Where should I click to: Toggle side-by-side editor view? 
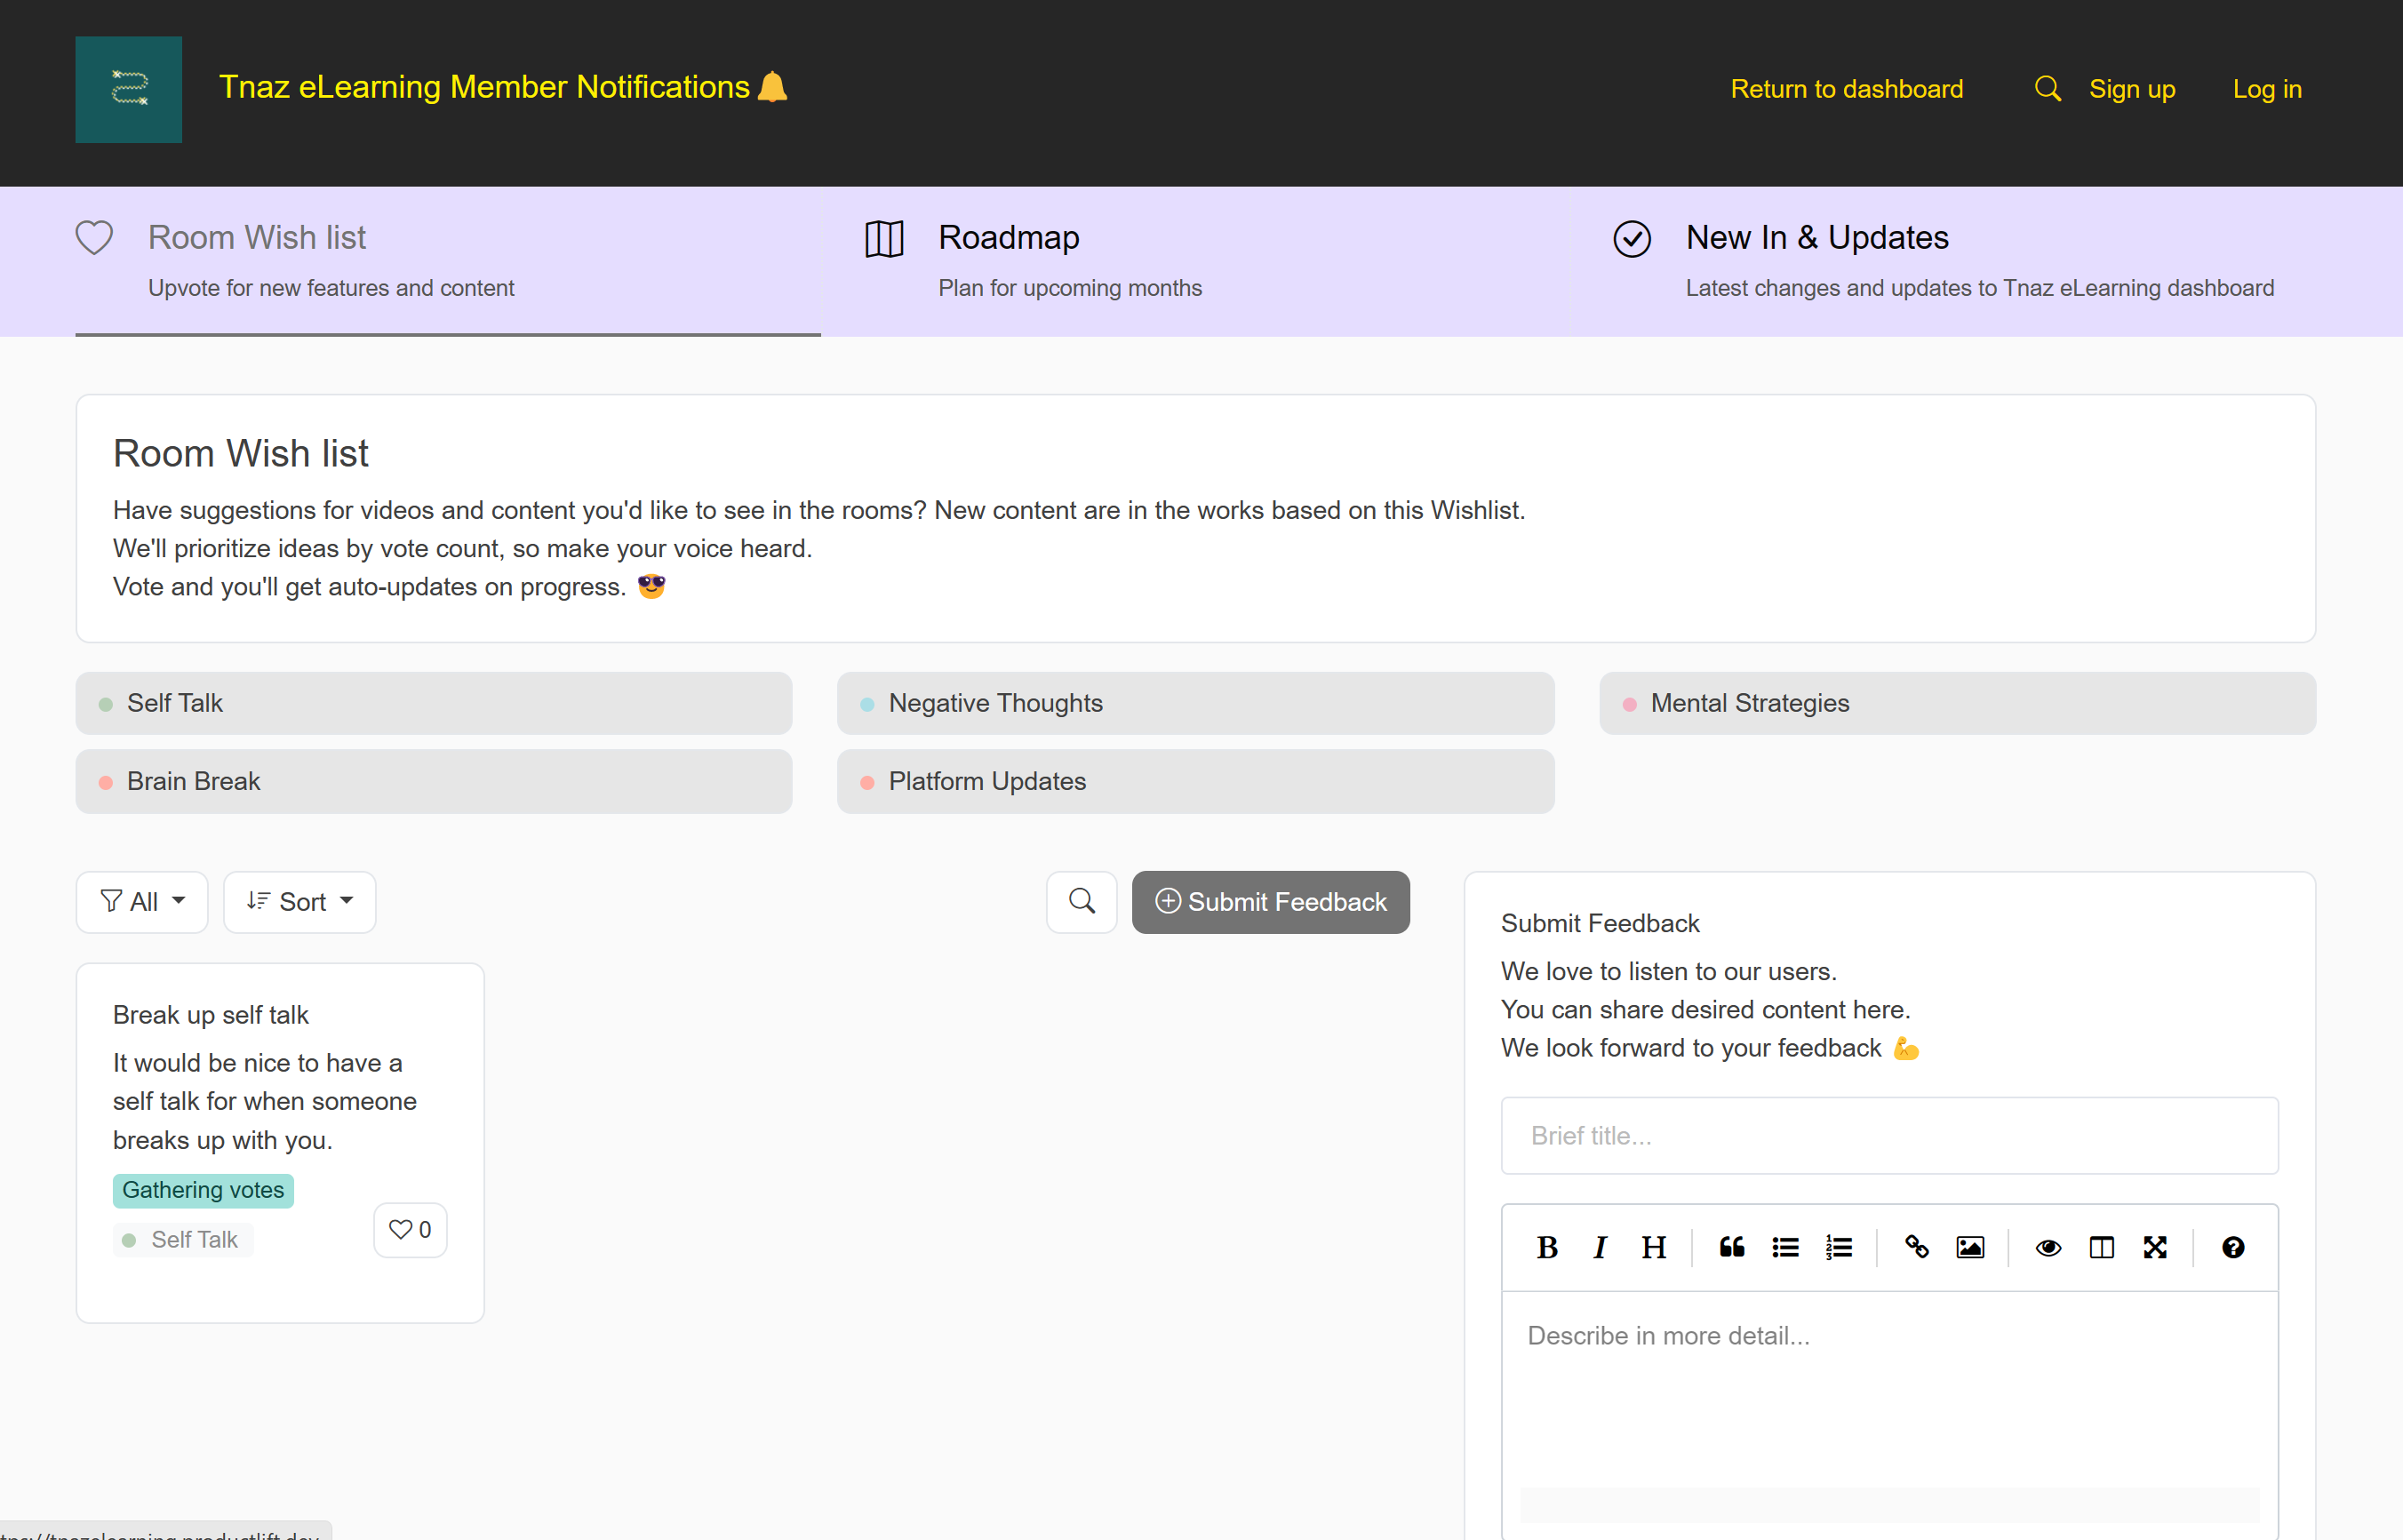[2101, 1247]
